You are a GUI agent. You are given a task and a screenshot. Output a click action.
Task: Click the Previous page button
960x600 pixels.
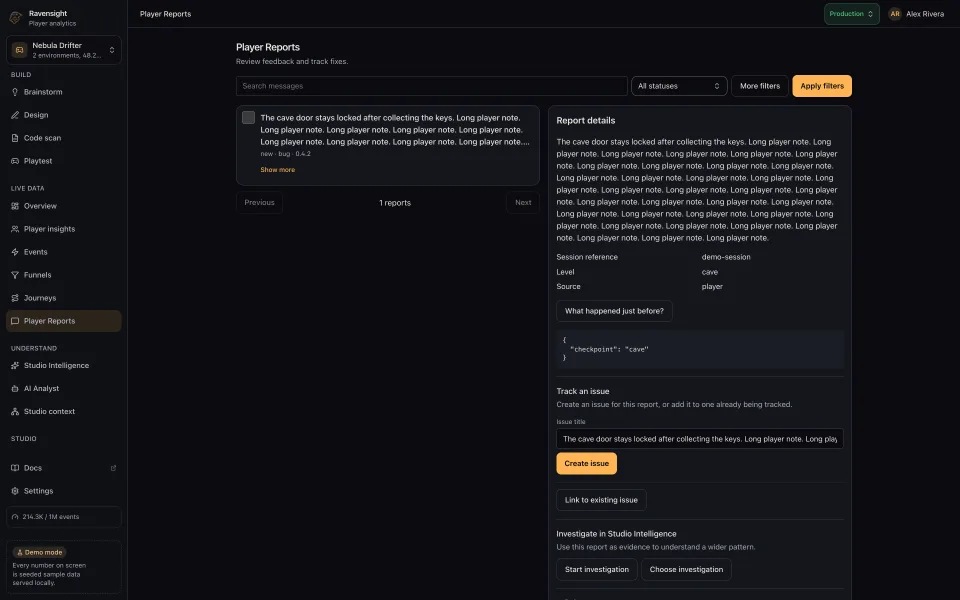pyautogui.click(x=259, y=203)
